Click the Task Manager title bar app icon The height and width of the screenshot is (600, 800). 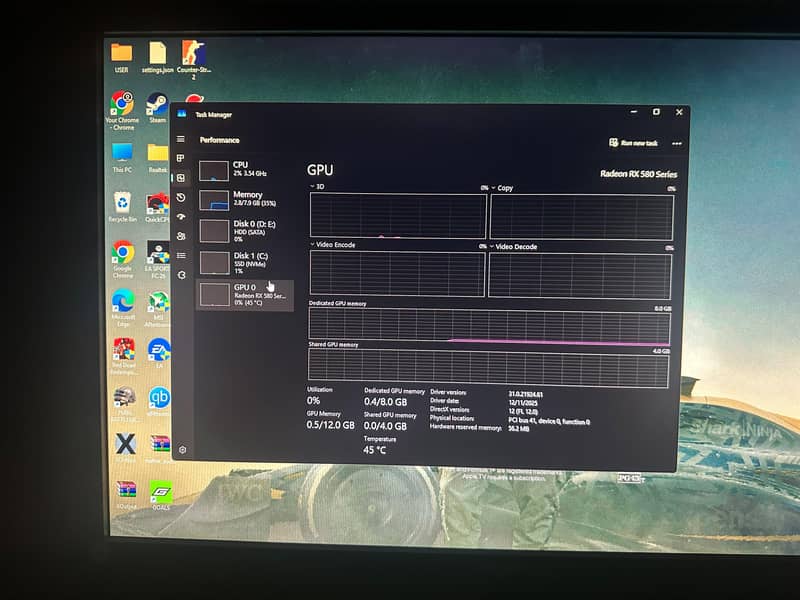pyautogui.click(x=182, y=114)
